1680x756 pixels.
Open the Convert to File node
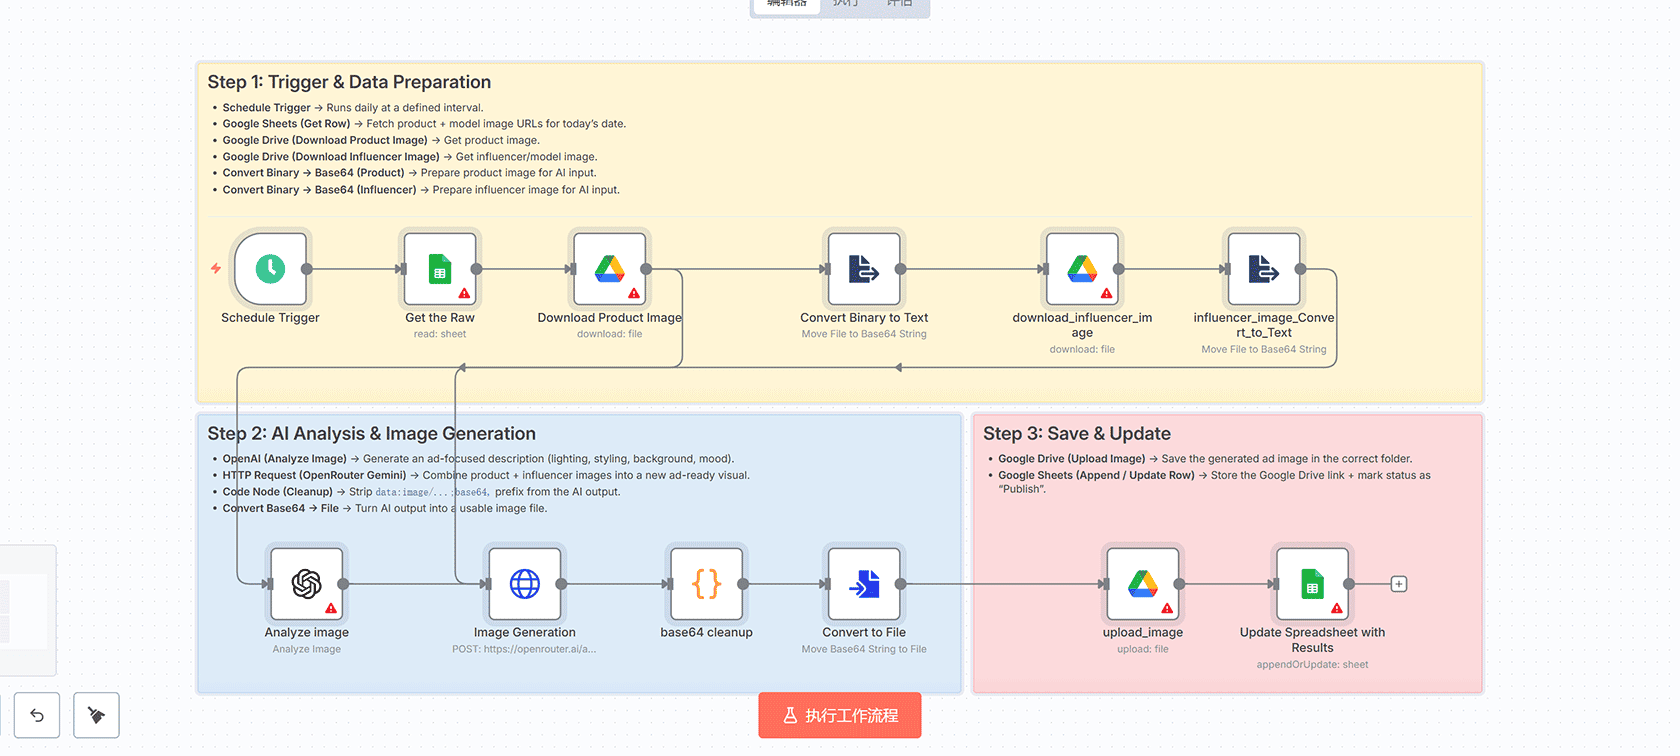(x=864, y=584)
